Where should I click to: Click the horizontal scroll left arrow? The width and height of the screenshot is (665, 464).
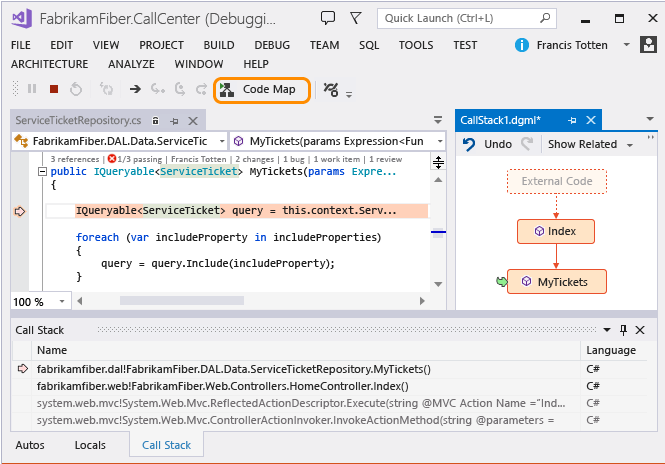click(x=80, y=301)
